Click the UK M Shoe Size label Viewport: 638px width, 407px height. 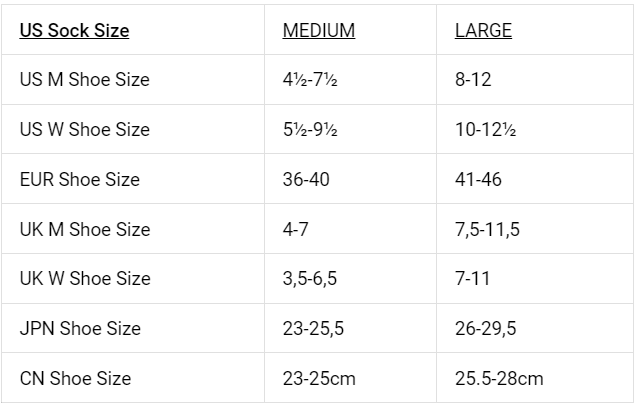84,229
